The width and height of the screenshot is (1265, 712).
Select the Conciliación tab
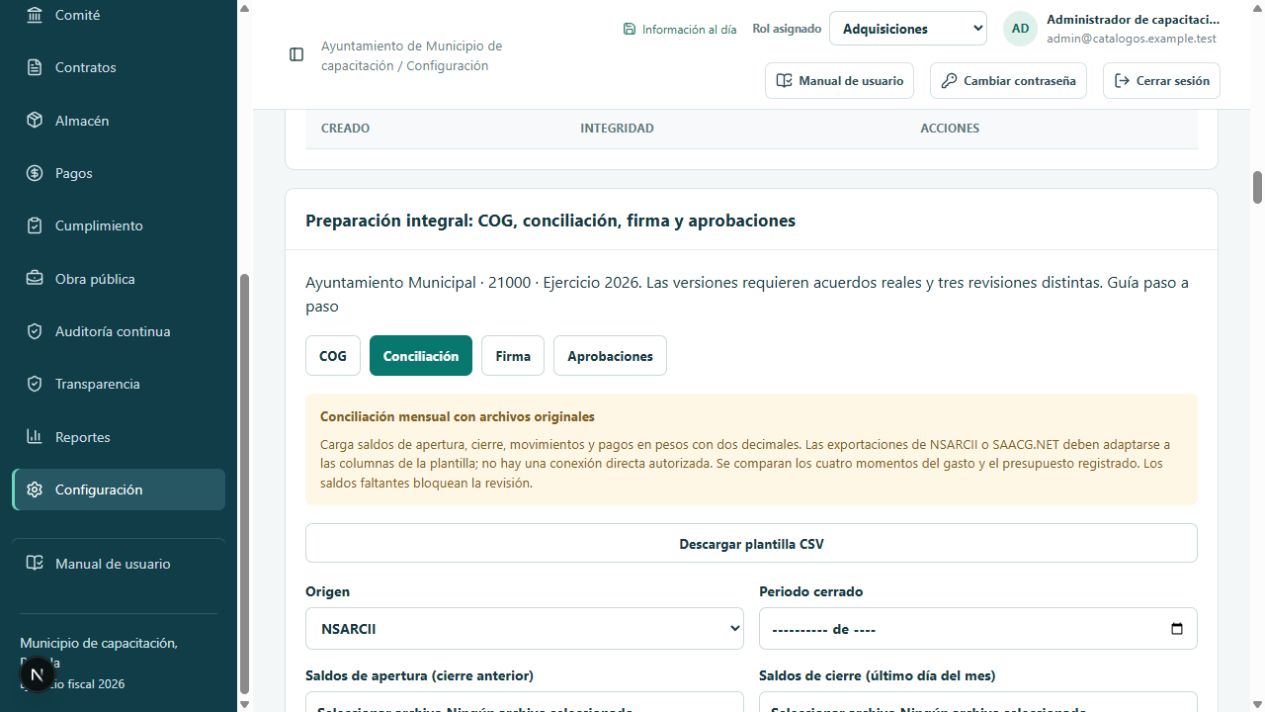[x=420, y=356]
